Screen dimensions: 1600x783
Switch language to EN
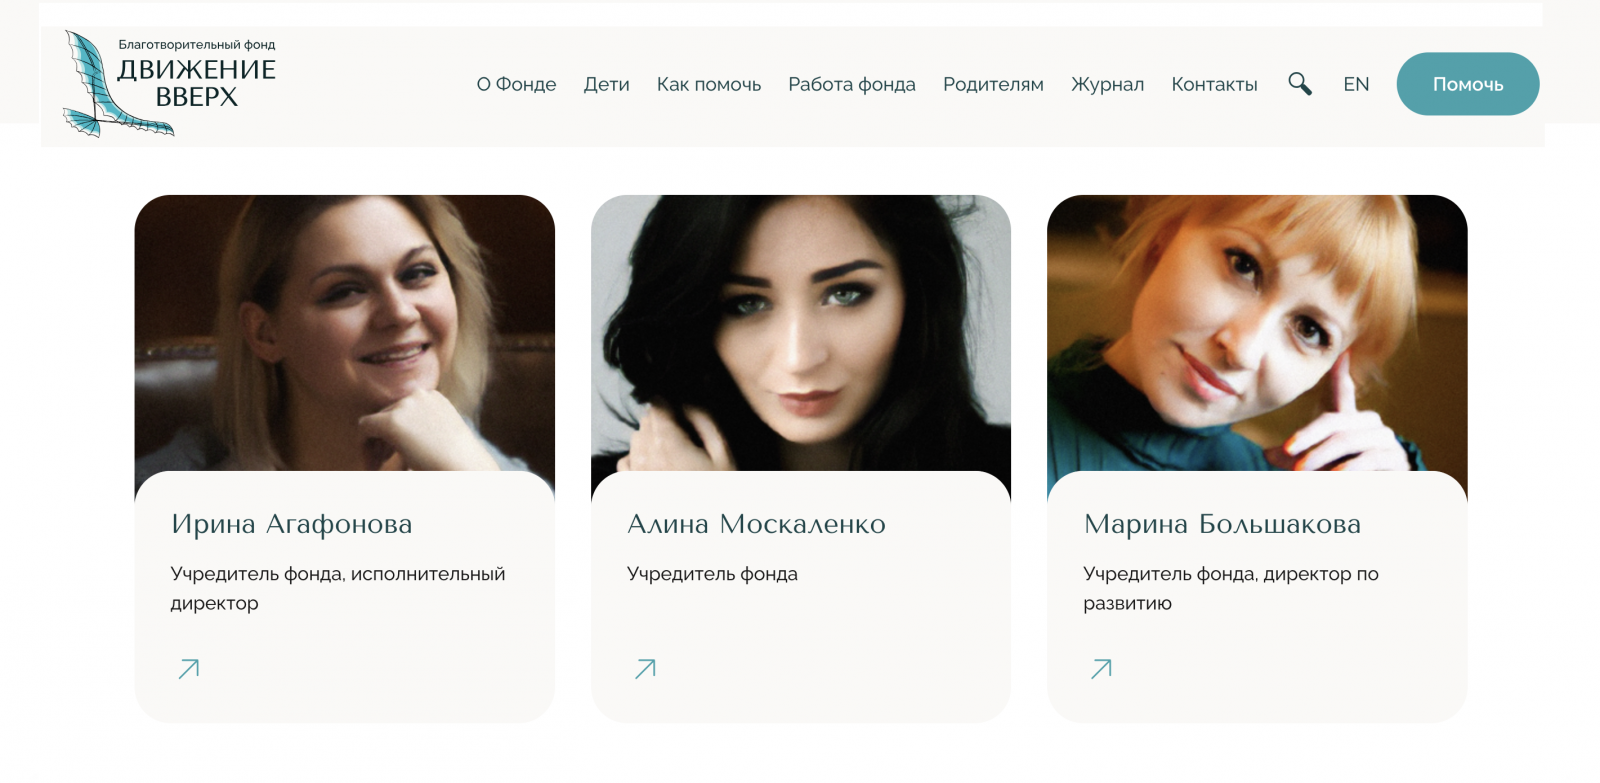(1356, 85)
